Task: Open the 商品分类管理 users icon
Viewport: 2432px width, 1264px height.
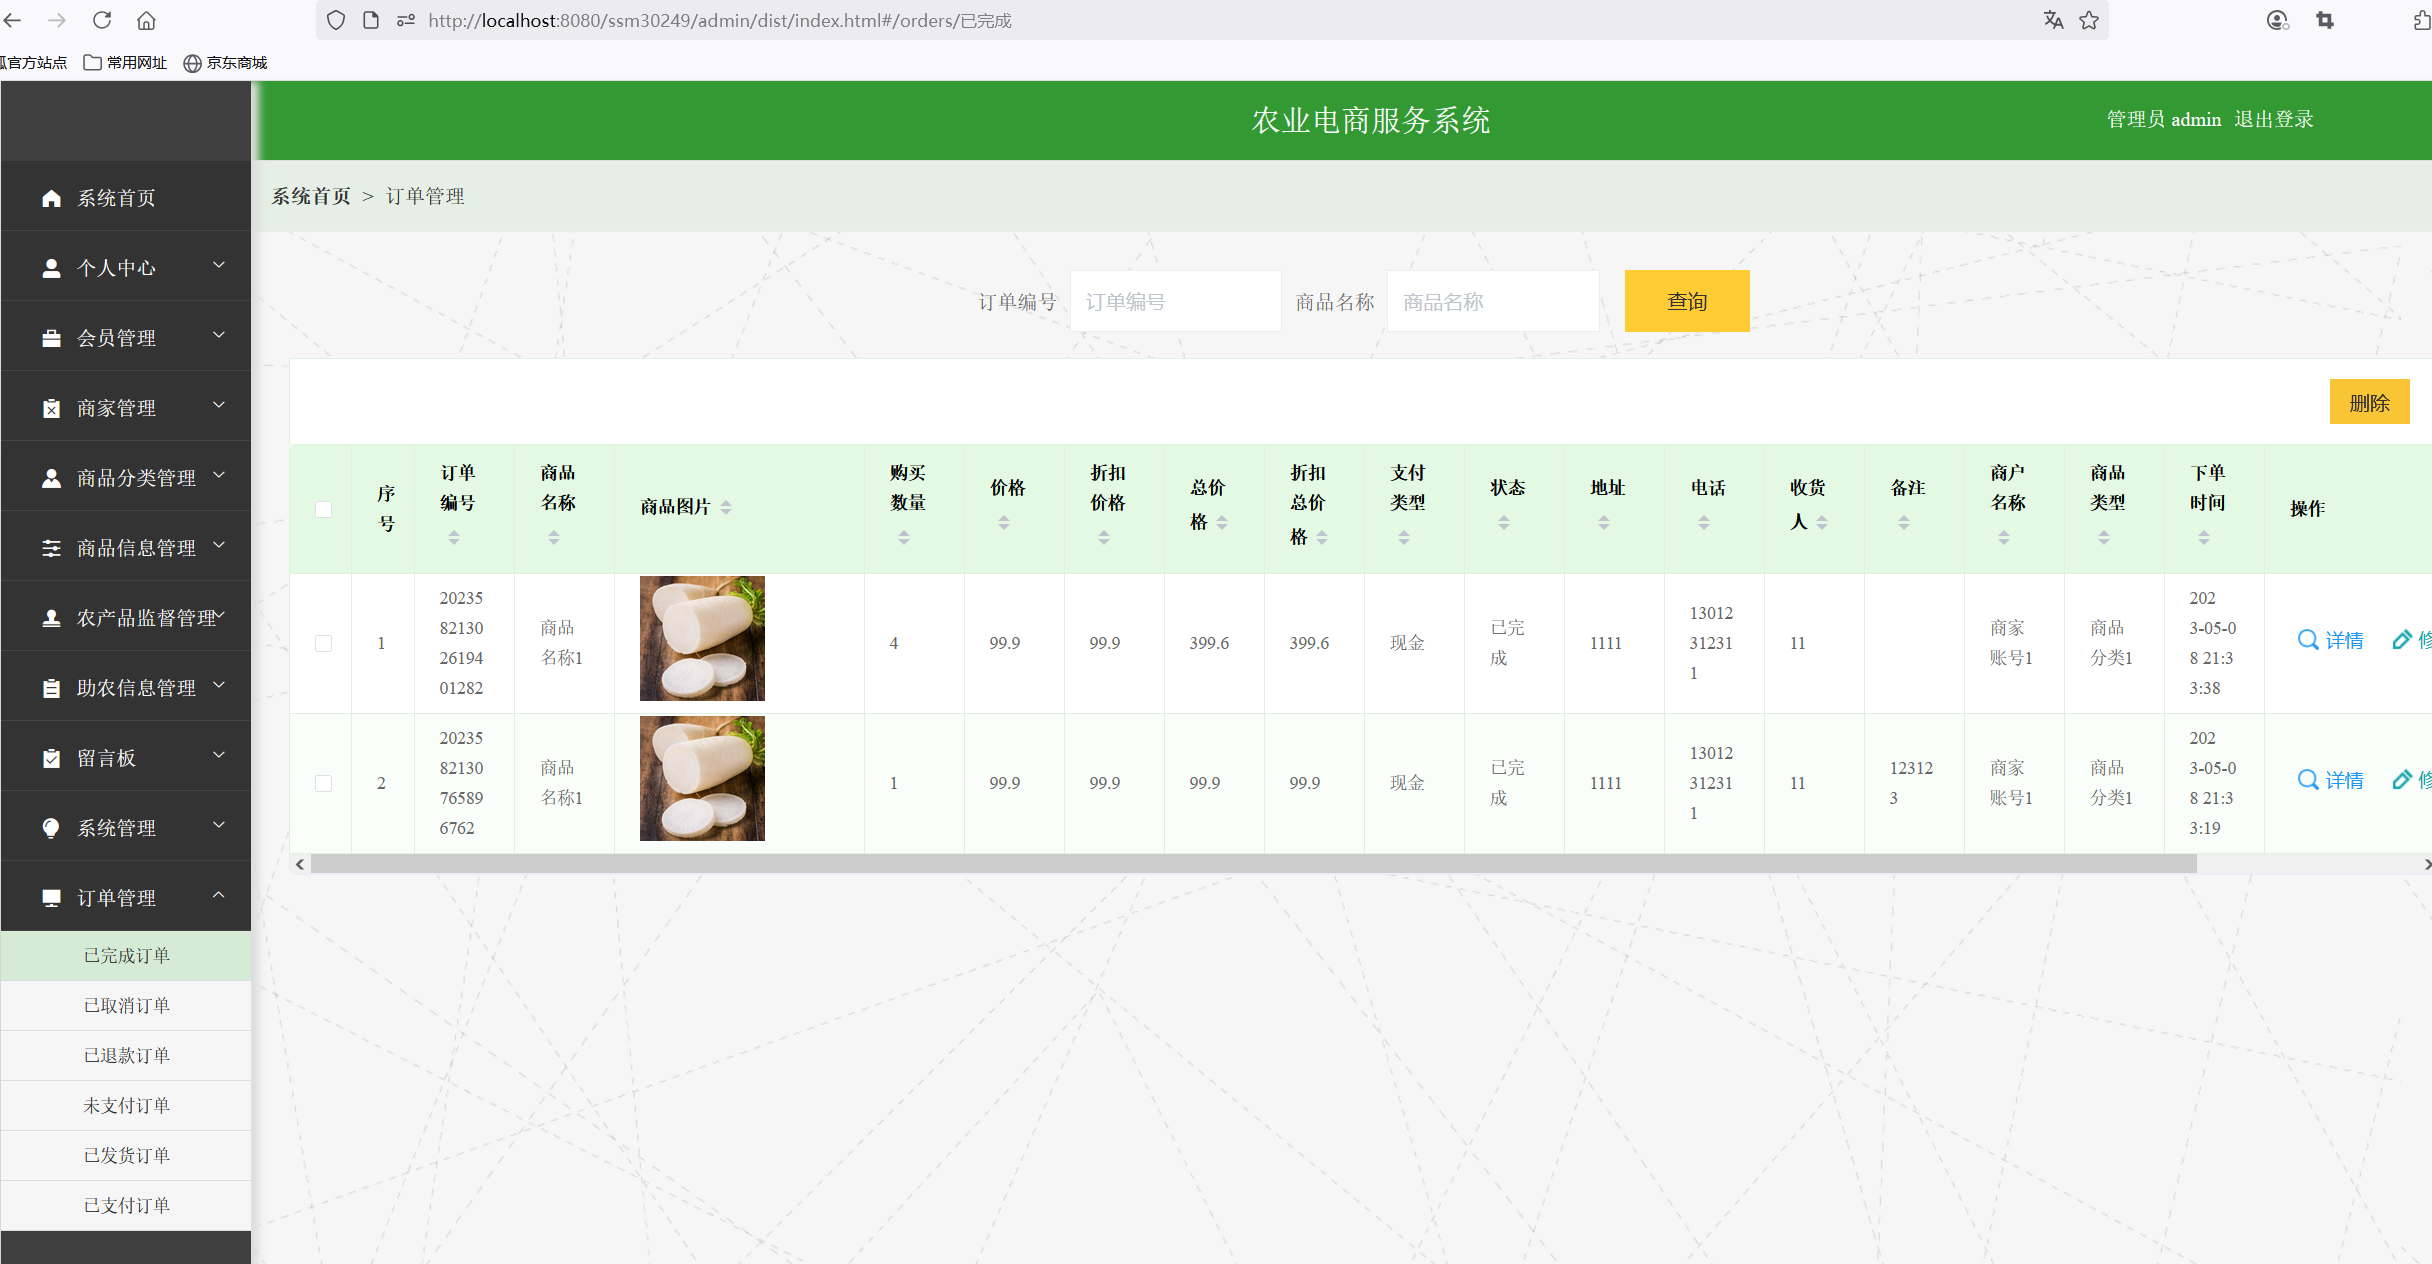Action: pos(51,477)
